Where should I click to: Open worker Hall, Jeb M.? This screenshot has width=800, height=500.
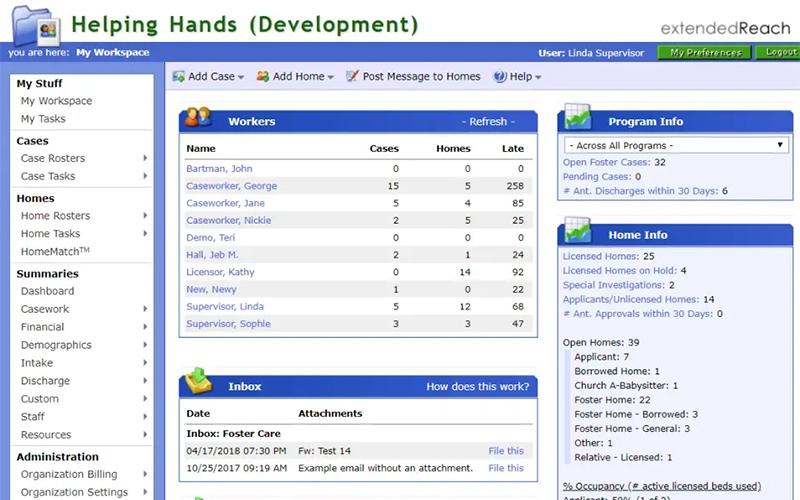(212, 255)
